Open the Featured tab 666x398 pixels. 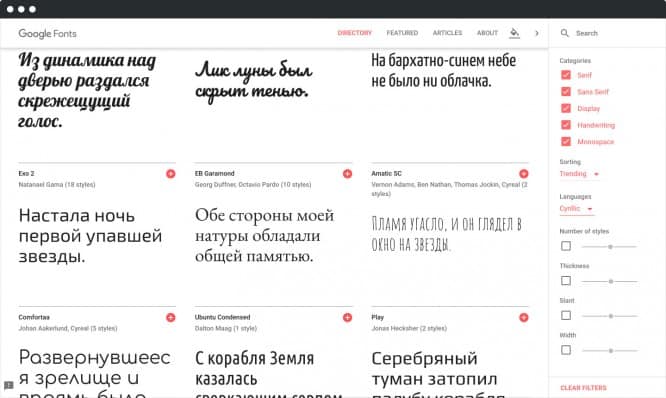[x=402, y=33]
